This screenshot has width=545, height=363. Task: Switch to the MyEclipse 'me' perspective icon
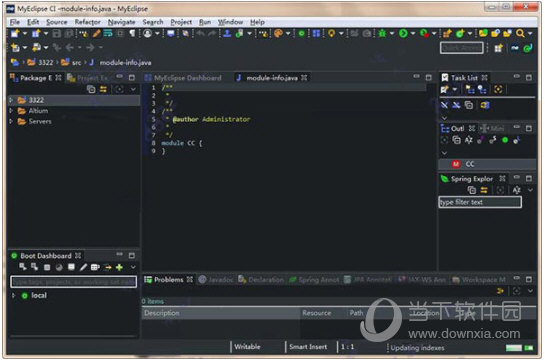pyautogui.click(x=515, y=48)
